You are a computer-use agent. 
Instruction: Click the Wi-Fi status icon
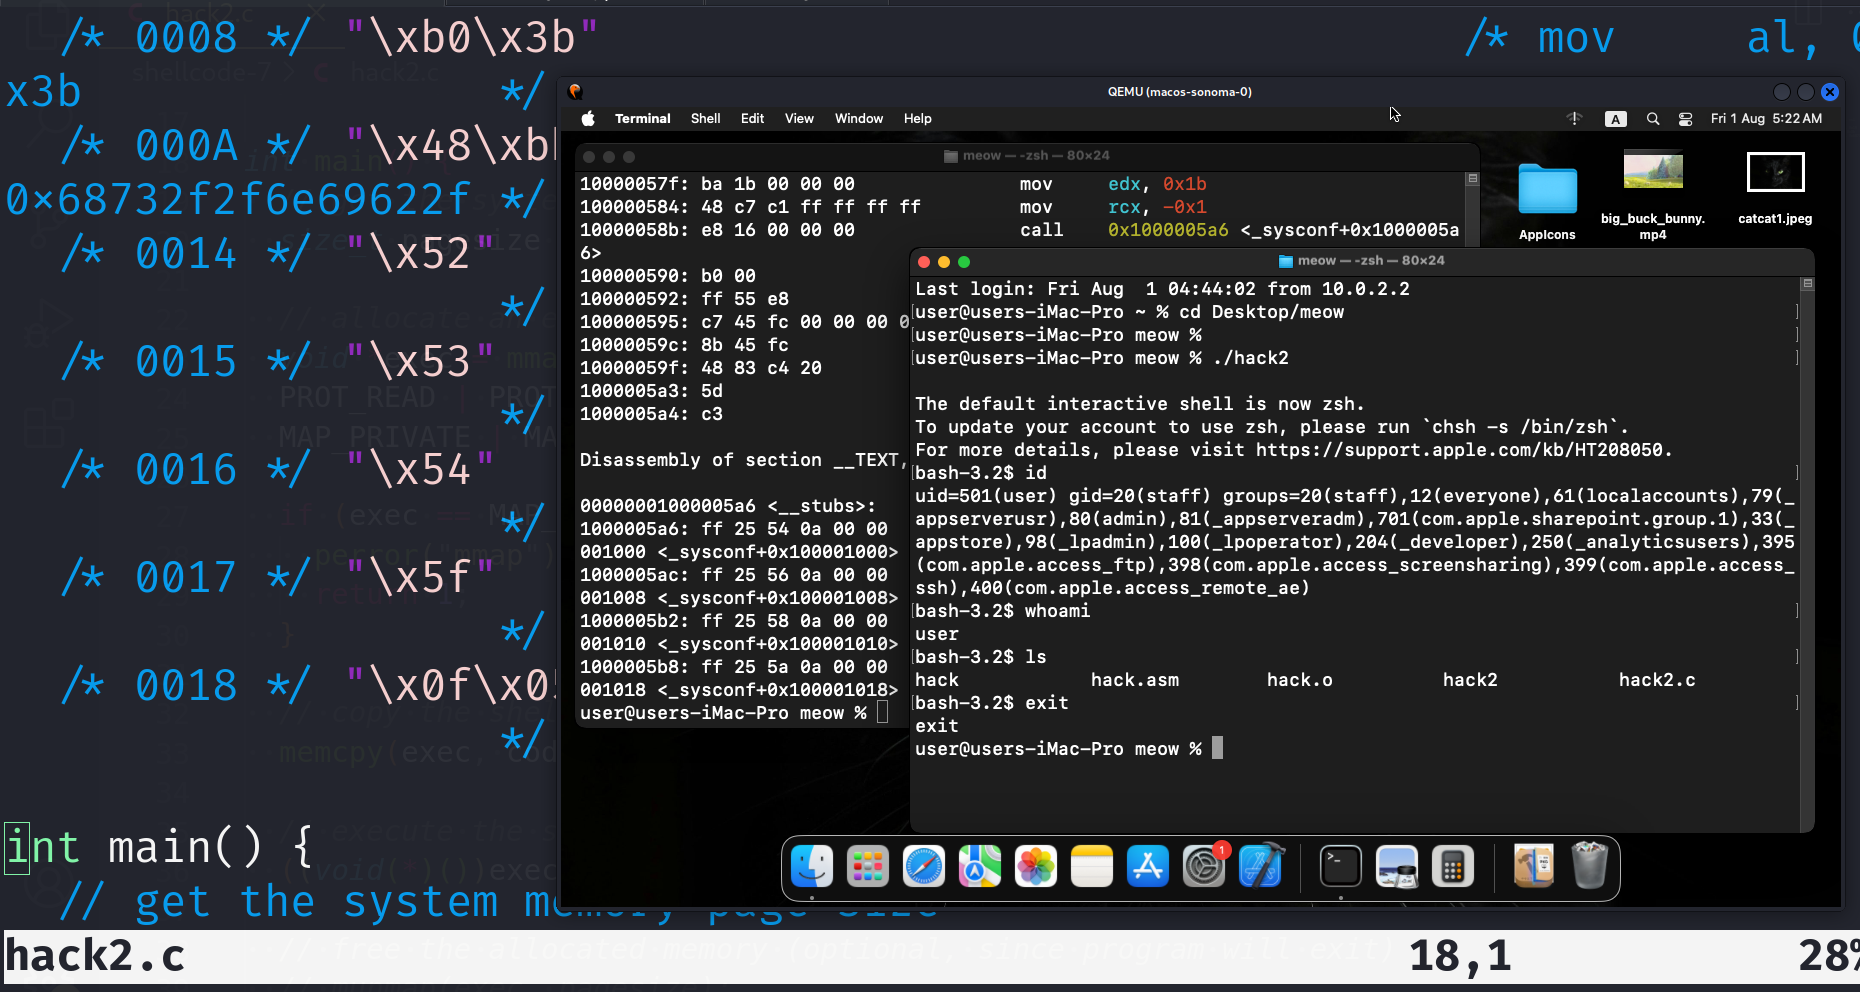(x=1574, y=118)
